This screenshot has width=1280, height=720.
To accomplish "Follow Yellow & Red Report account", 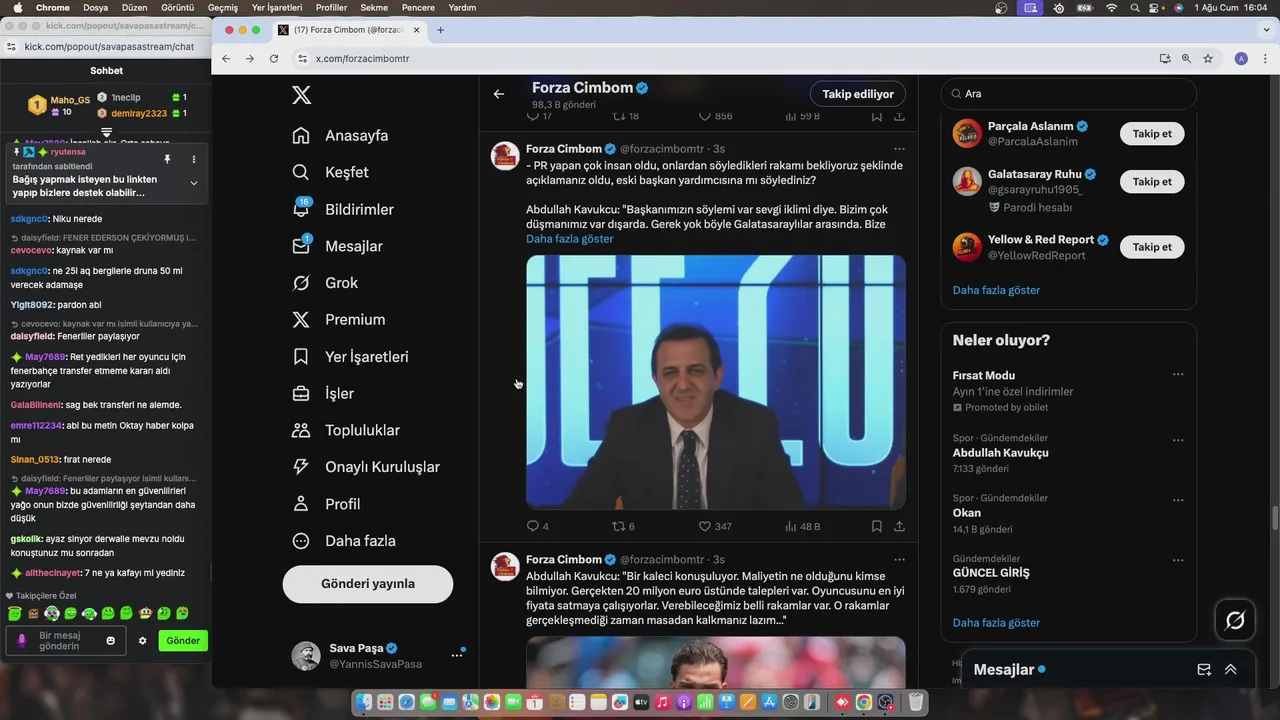I will tap(1152, 247).
